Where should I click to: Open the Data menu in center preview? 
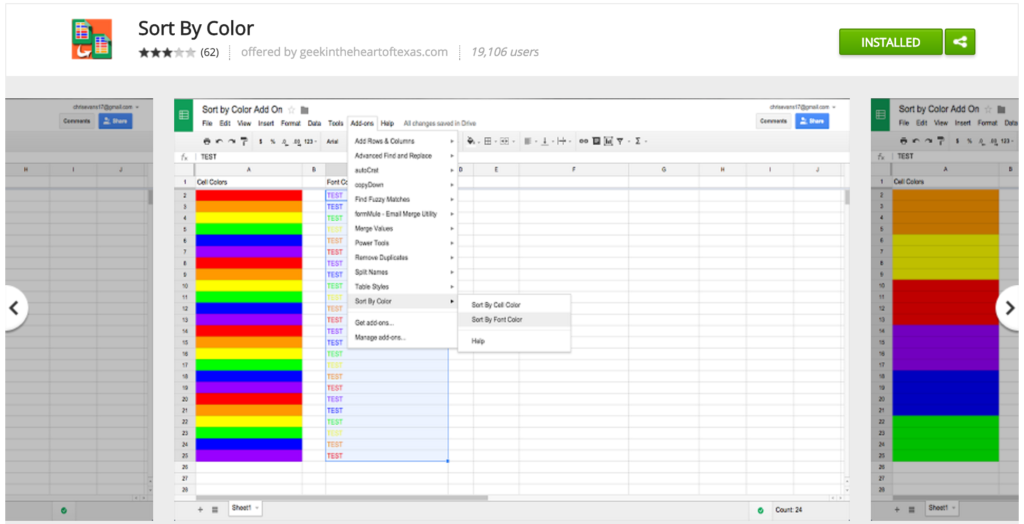[314, 123]
